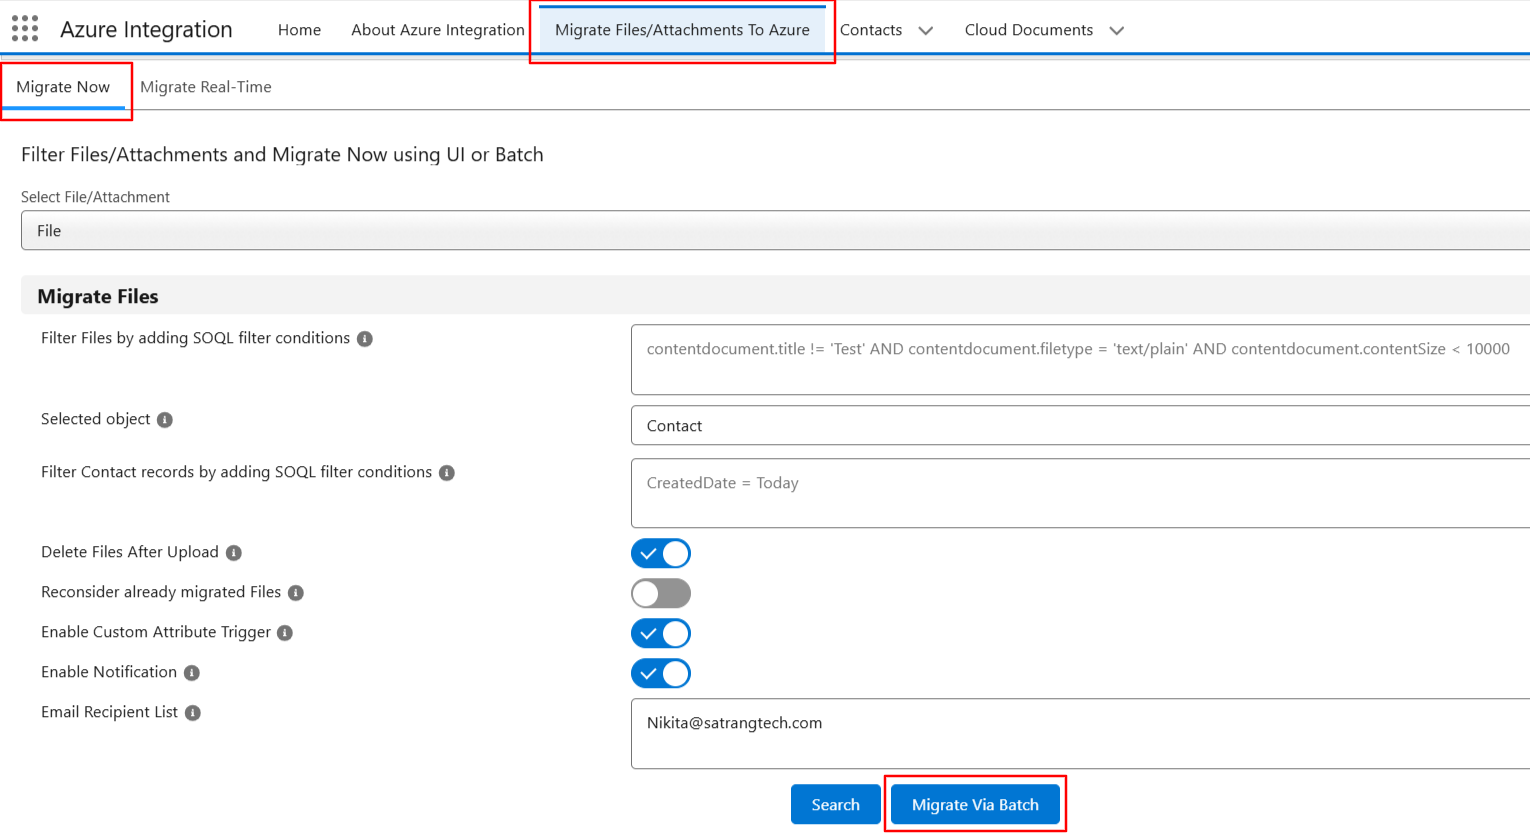The image size is (1530, 836).
Task: Click info icon beside Delete Files After Upload
Action: 234,553
